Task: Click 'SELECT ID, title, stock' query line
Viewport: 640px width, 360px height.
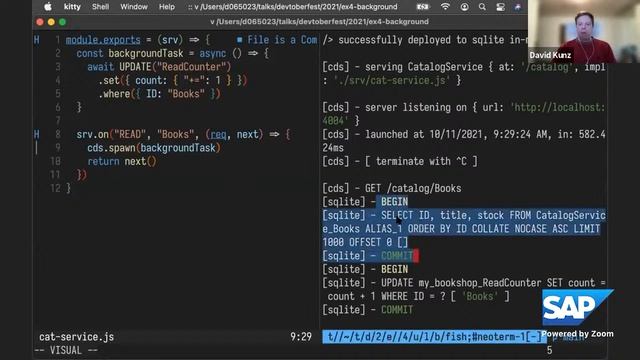Action: coord(464,215)
